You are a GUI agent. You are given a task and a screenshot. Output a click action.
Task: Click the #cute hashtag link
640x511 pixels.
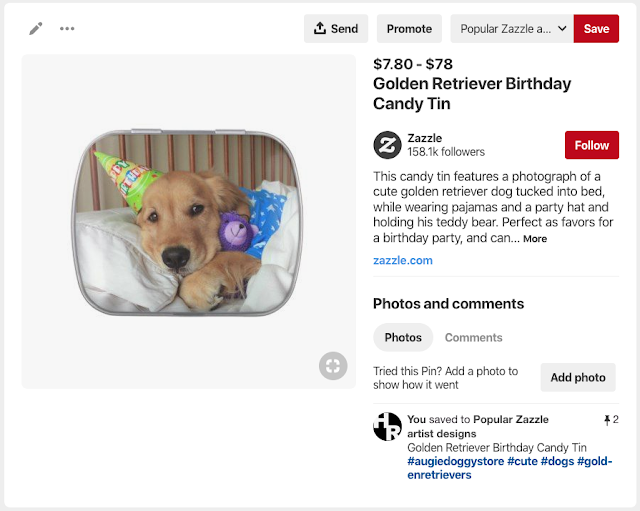pyautogui.click(x=522, y=461)
